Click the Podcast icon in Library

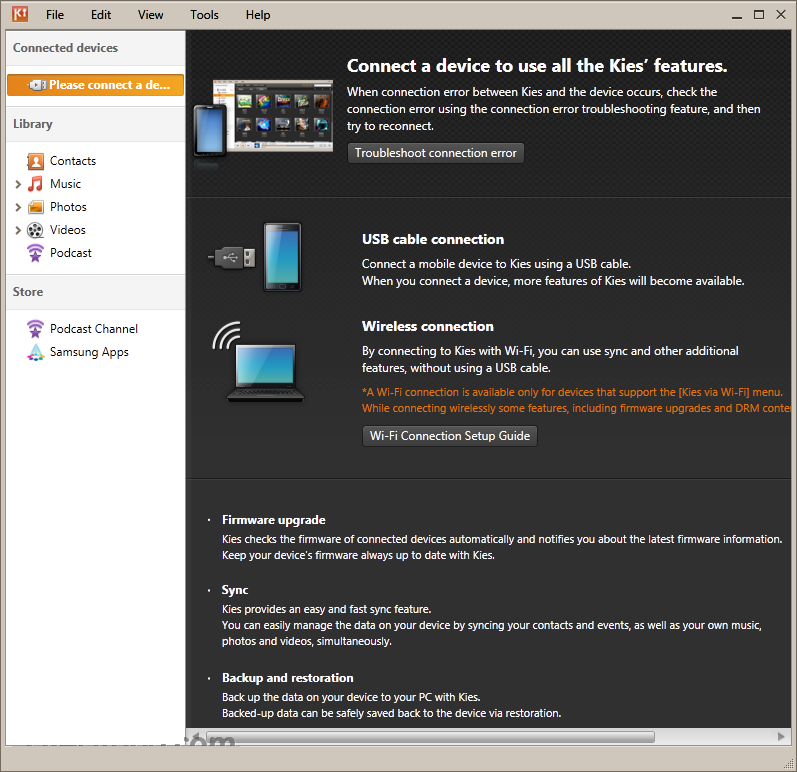[x=35, y=253]
